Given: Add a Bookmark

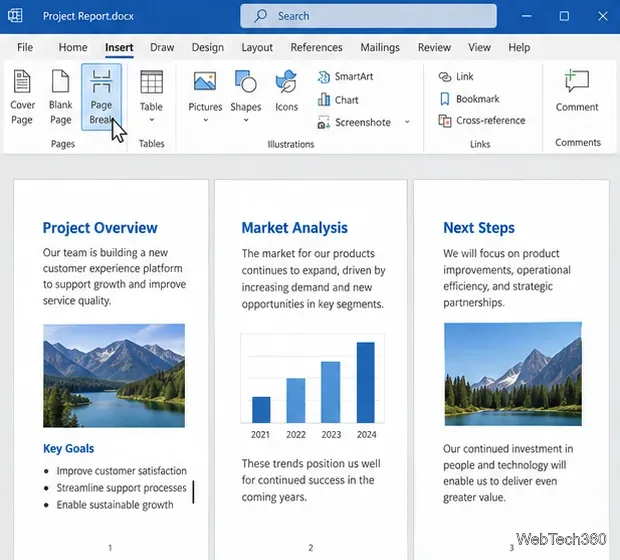Looking at the screenshot, I should 469,99.
